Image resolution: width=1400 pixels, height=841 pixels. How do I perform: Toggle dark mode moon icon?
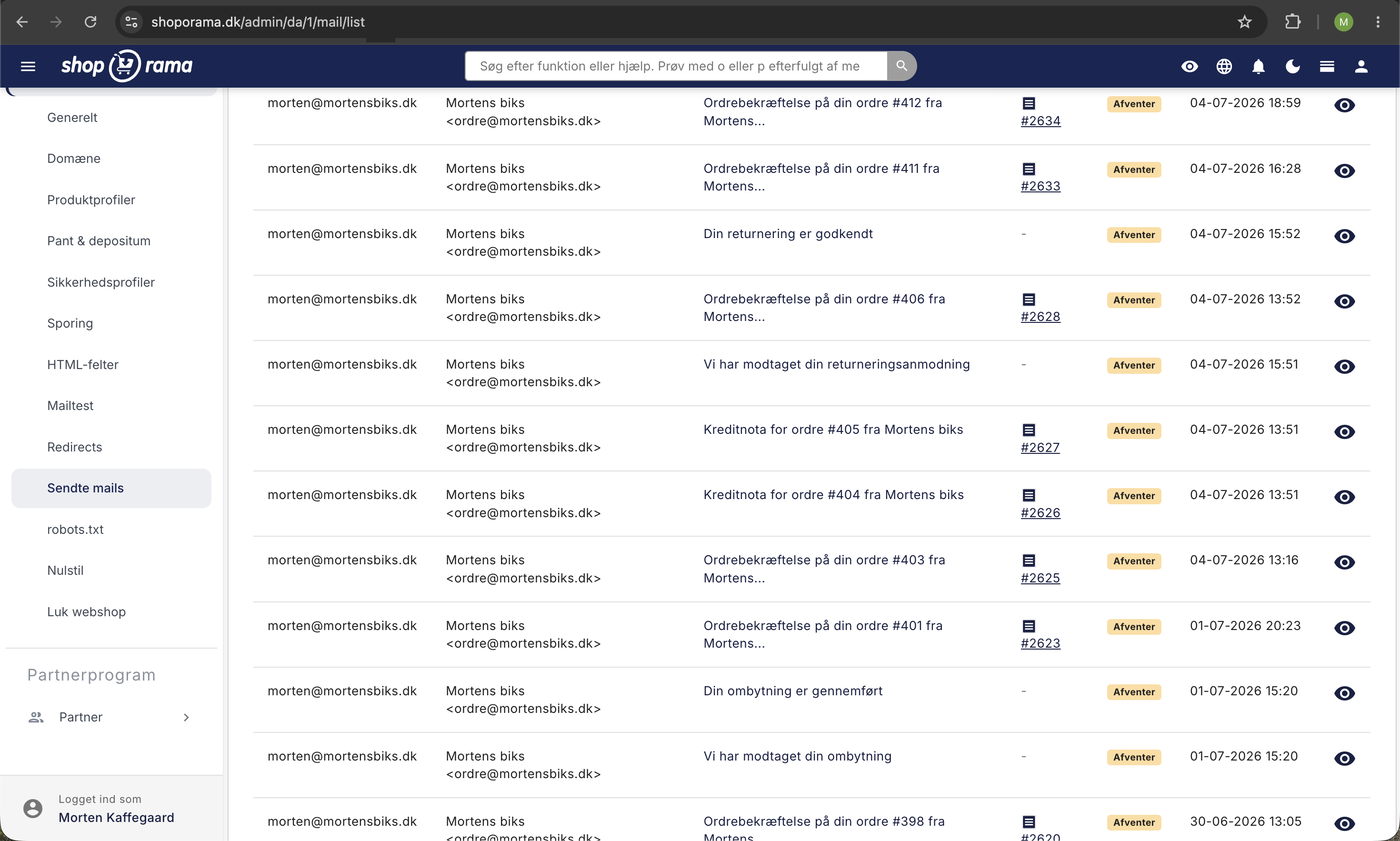point(1293,66)
